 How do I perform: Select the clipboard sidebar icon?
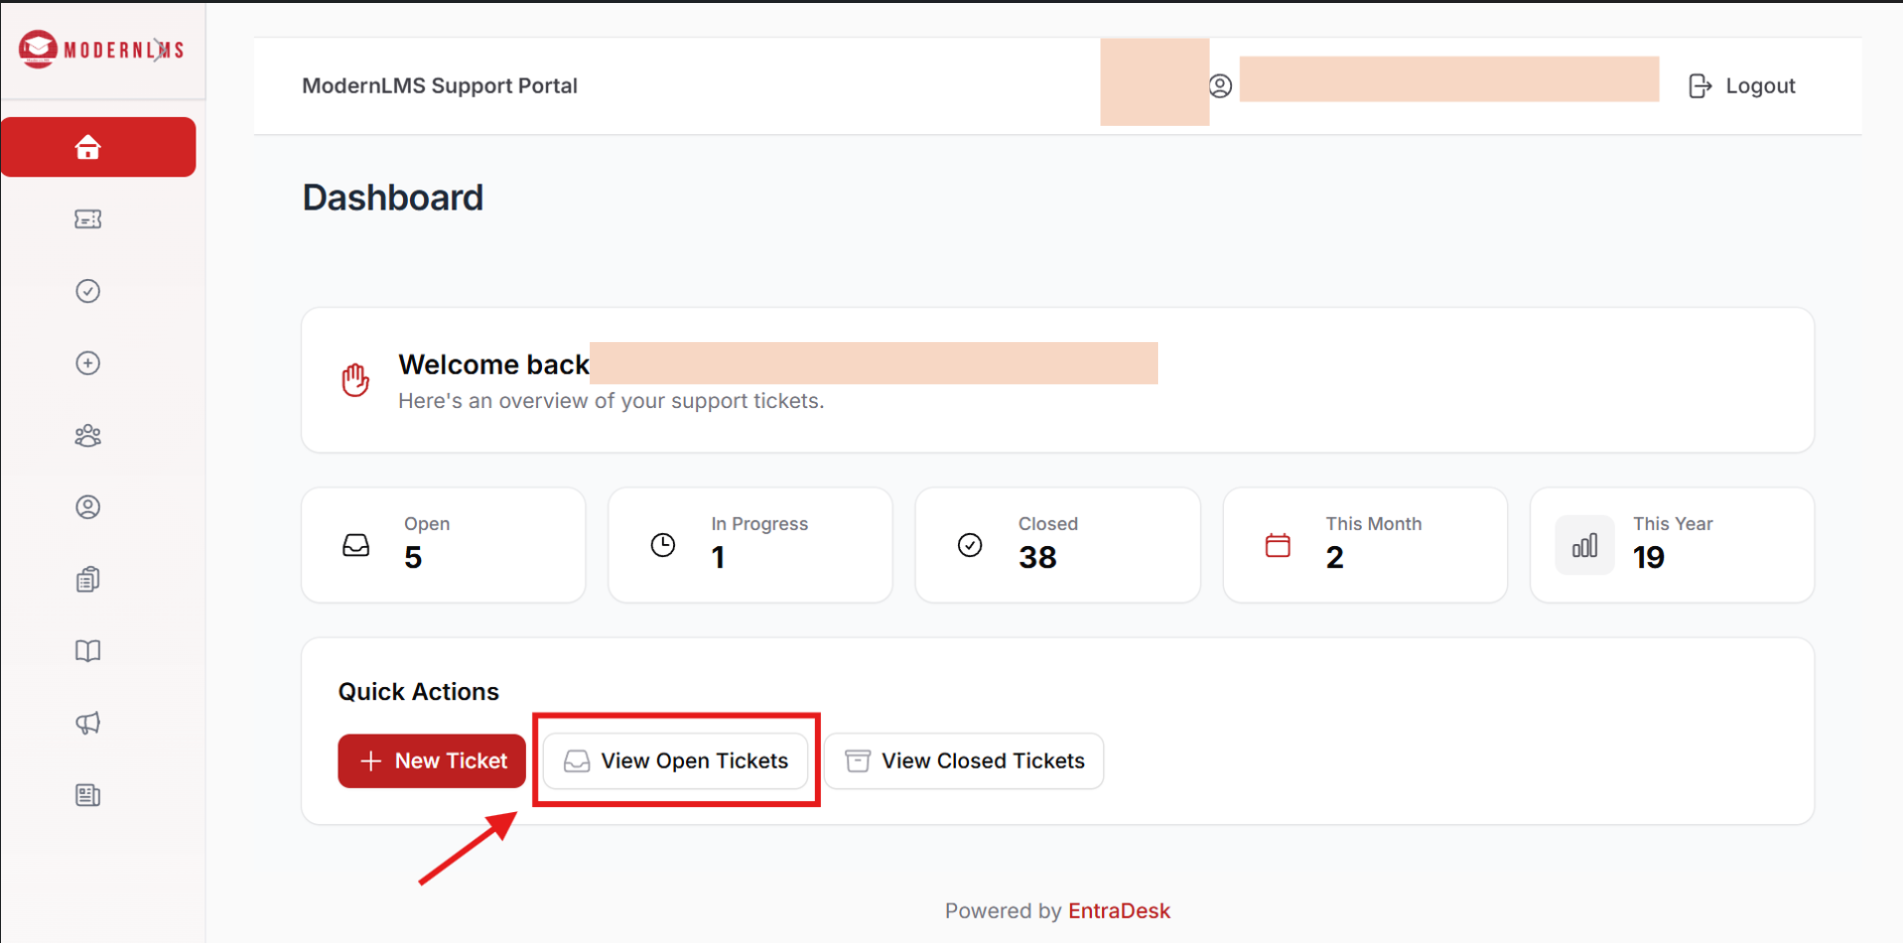88,579
